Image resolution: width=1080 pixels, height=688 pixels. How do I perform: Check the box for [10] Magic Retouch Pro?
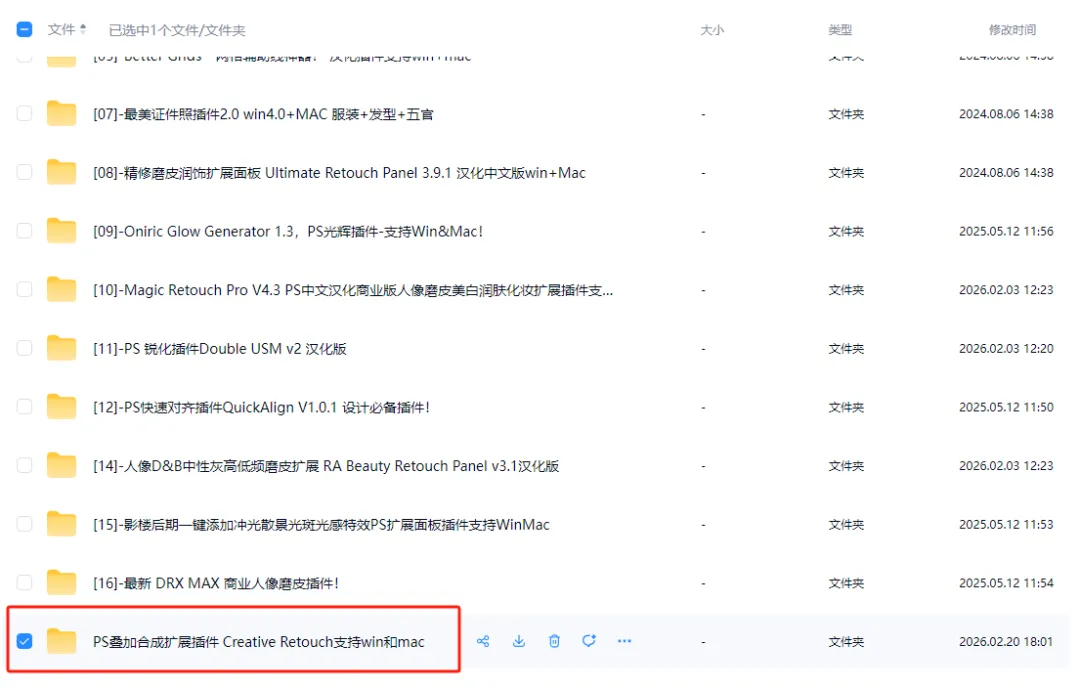click(24, 289)
